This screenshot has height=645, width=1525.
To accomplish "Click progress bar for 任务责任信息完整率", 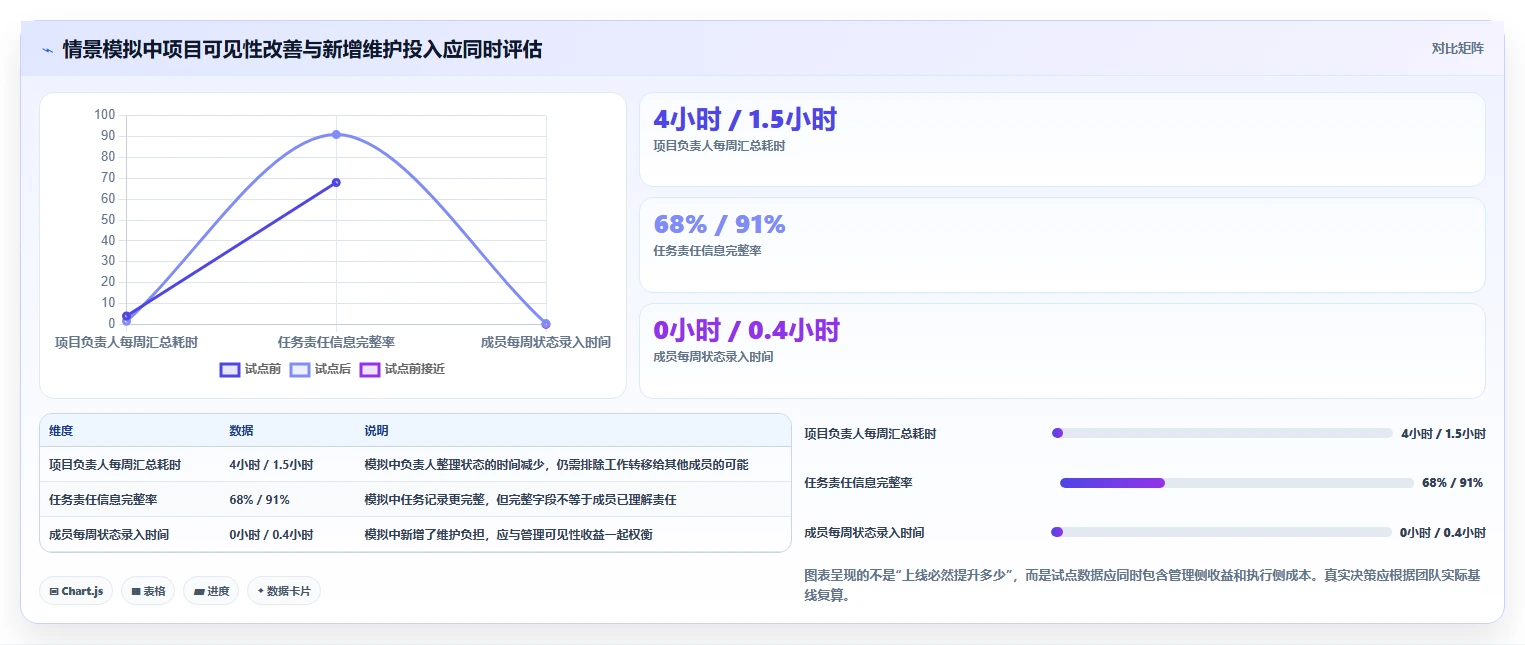I will 1237,483.
